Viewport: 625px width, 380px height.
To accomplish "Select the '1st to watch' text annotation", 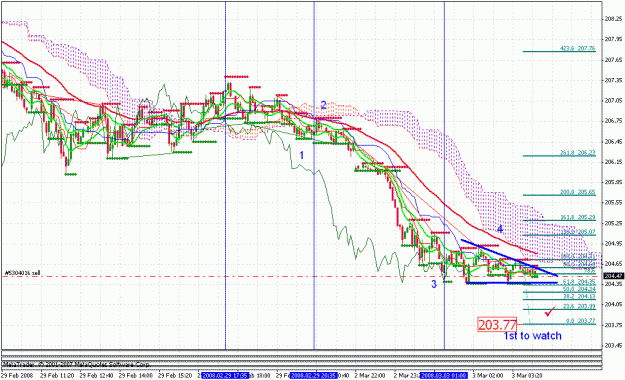I will (x=533, y=336).
